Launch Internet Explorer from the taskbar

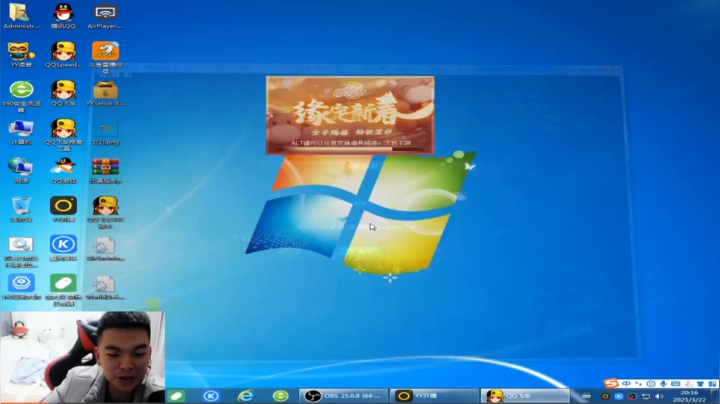click(x=246, y=396)
